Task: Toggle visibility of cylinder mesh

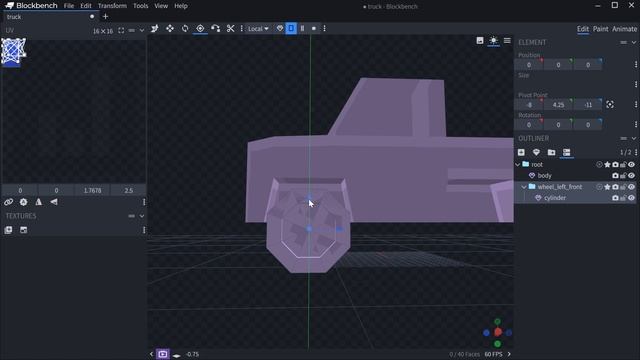Action: click(x=631, y=198)
